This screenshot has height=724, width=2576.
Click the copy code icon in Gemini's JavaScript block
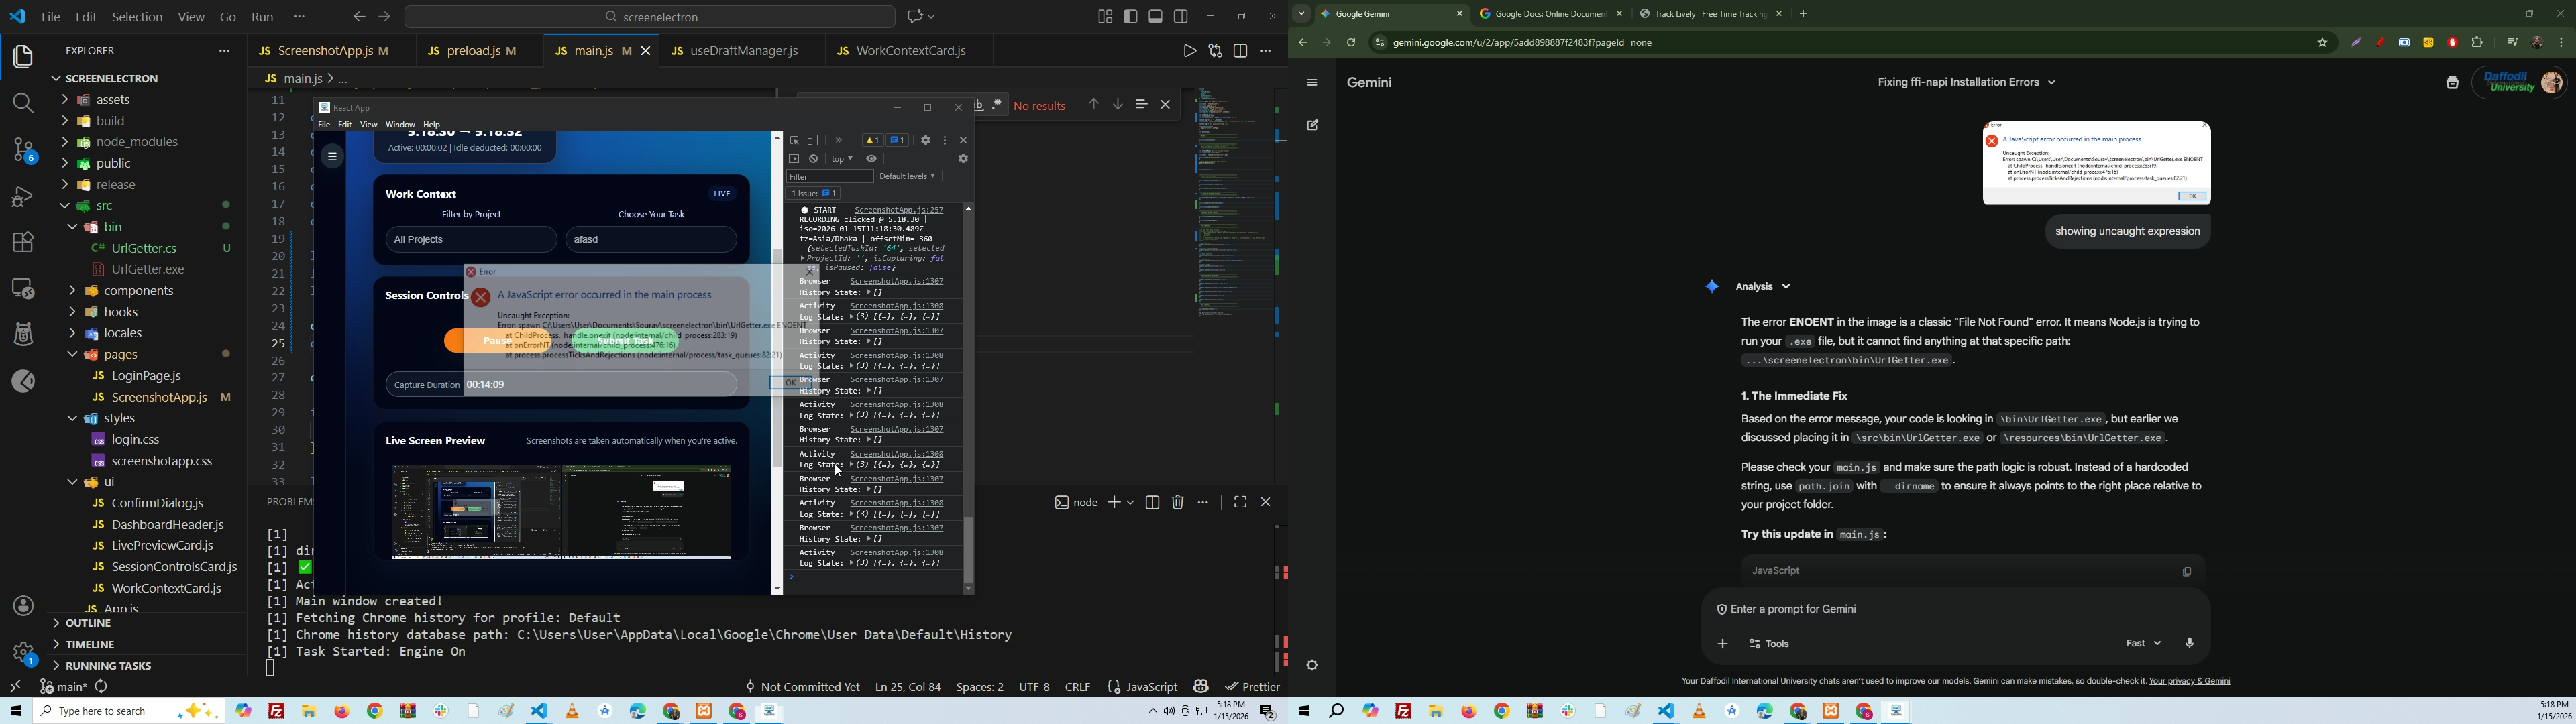pos(2186,572)
